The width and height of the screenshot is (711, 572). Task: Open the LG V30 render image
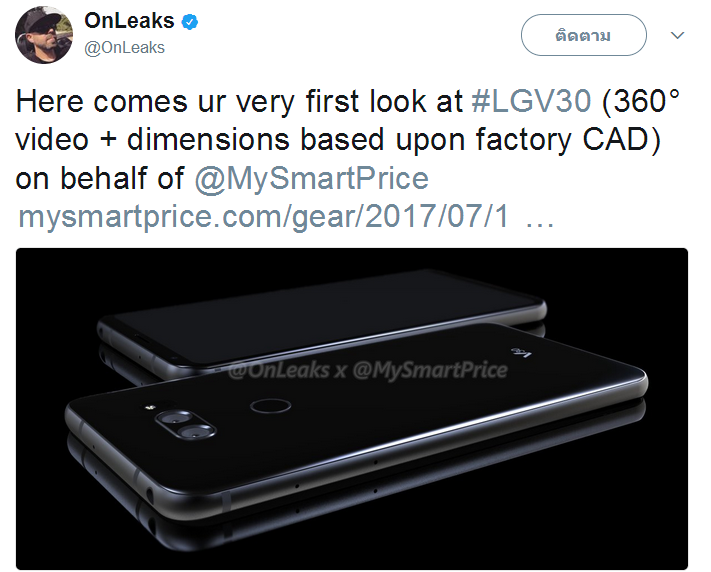352,409
